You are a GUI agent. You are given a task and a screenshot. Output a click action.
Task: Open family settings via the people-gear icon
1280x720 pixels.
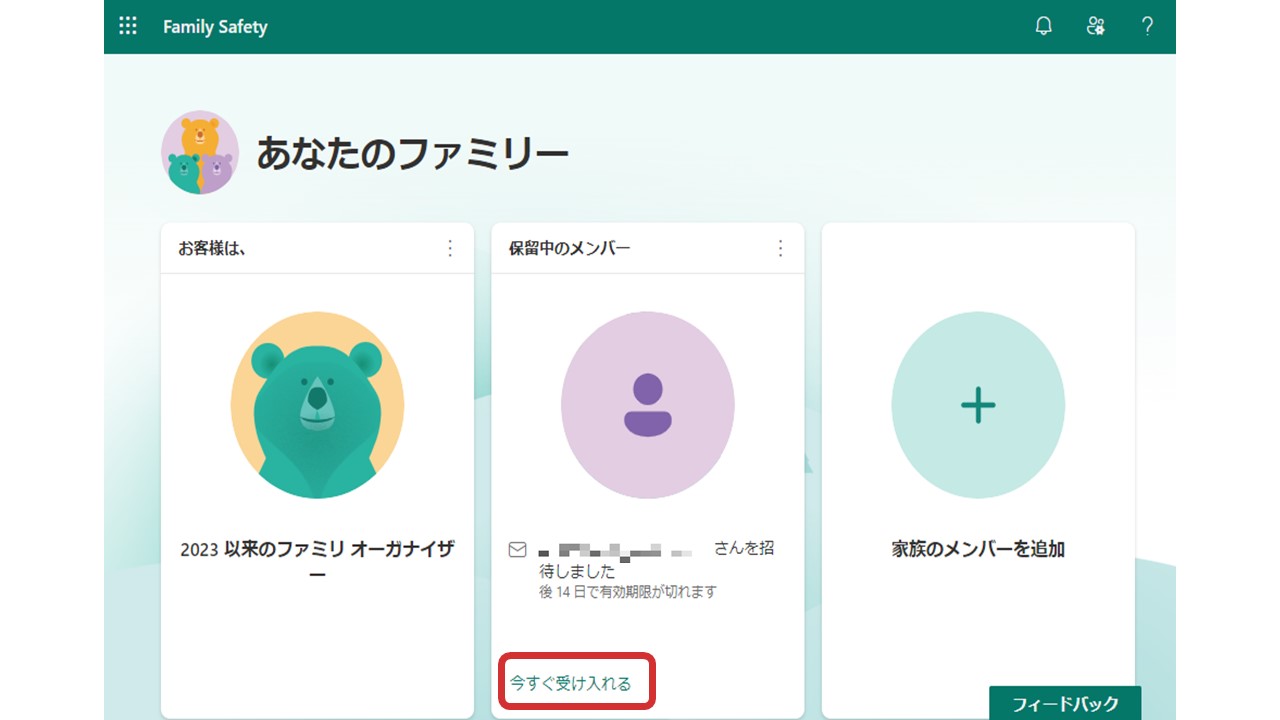click(x=1095, y=26)
